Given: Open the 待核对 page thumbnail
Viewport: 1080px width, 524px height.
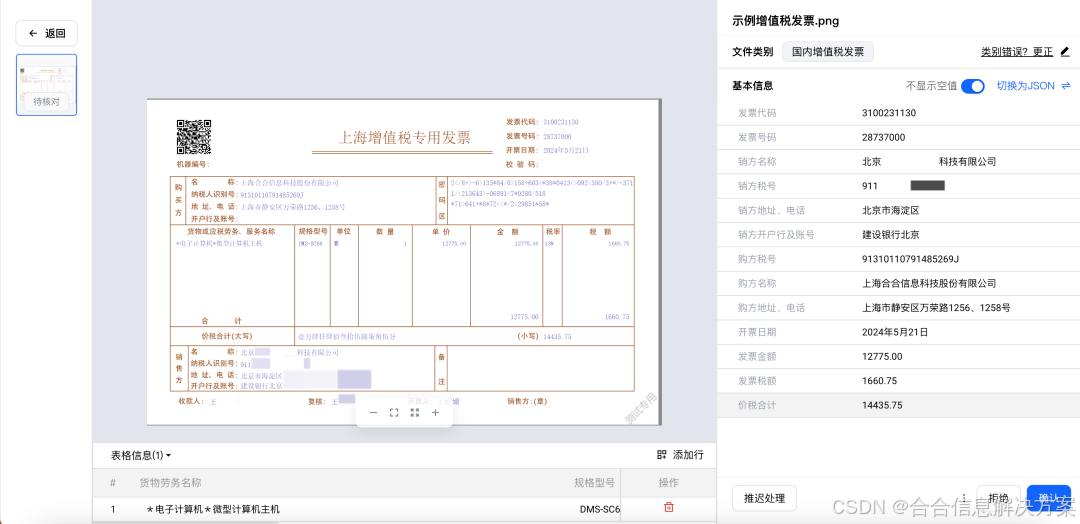Looking at the screenshot, I should click(x=47, y=85).
